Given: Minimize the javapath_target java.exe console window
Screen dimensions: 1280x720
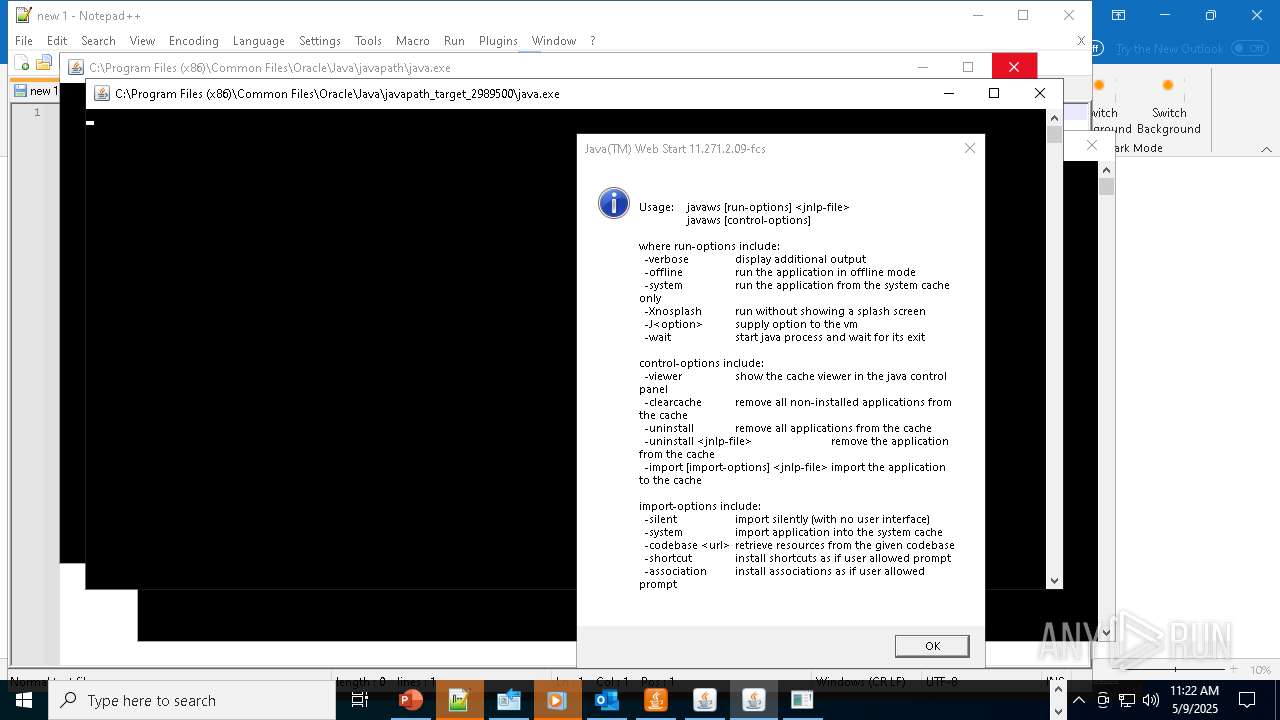Looking at the screenshot, I should pos(948,93).
